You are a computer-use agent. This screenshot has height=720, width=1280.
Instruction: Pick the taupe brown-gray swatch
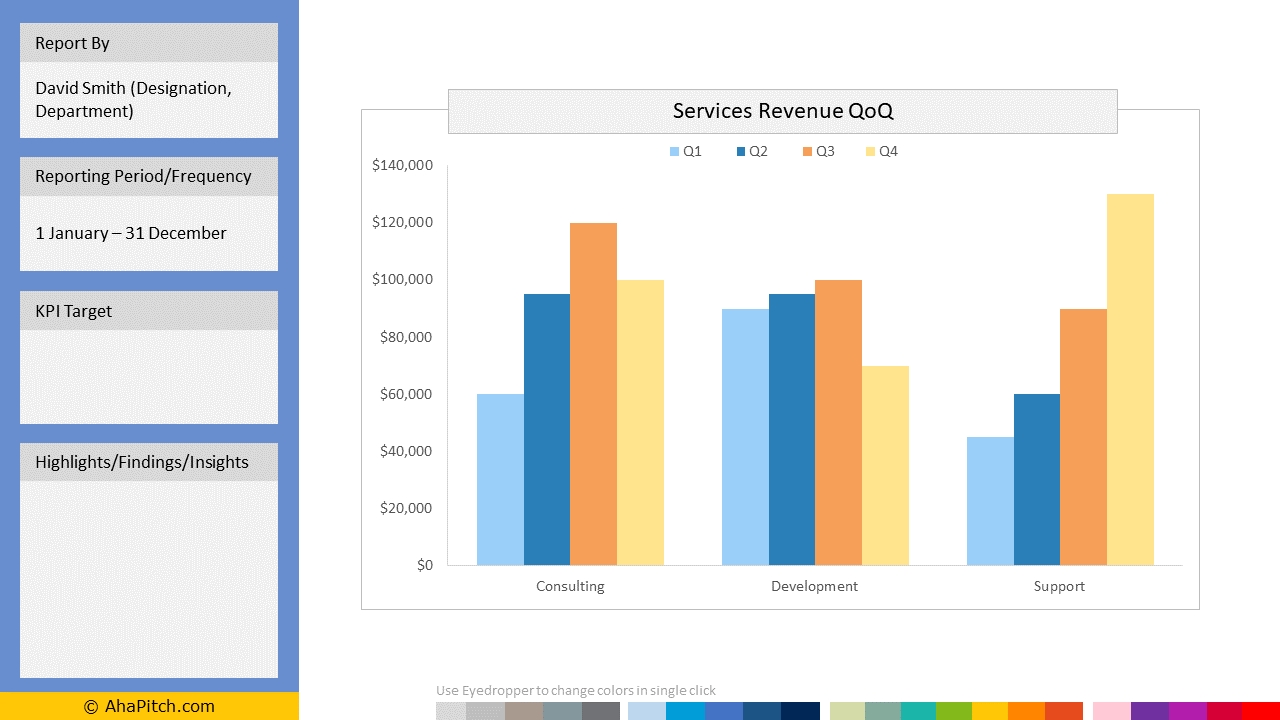point(524,711)
